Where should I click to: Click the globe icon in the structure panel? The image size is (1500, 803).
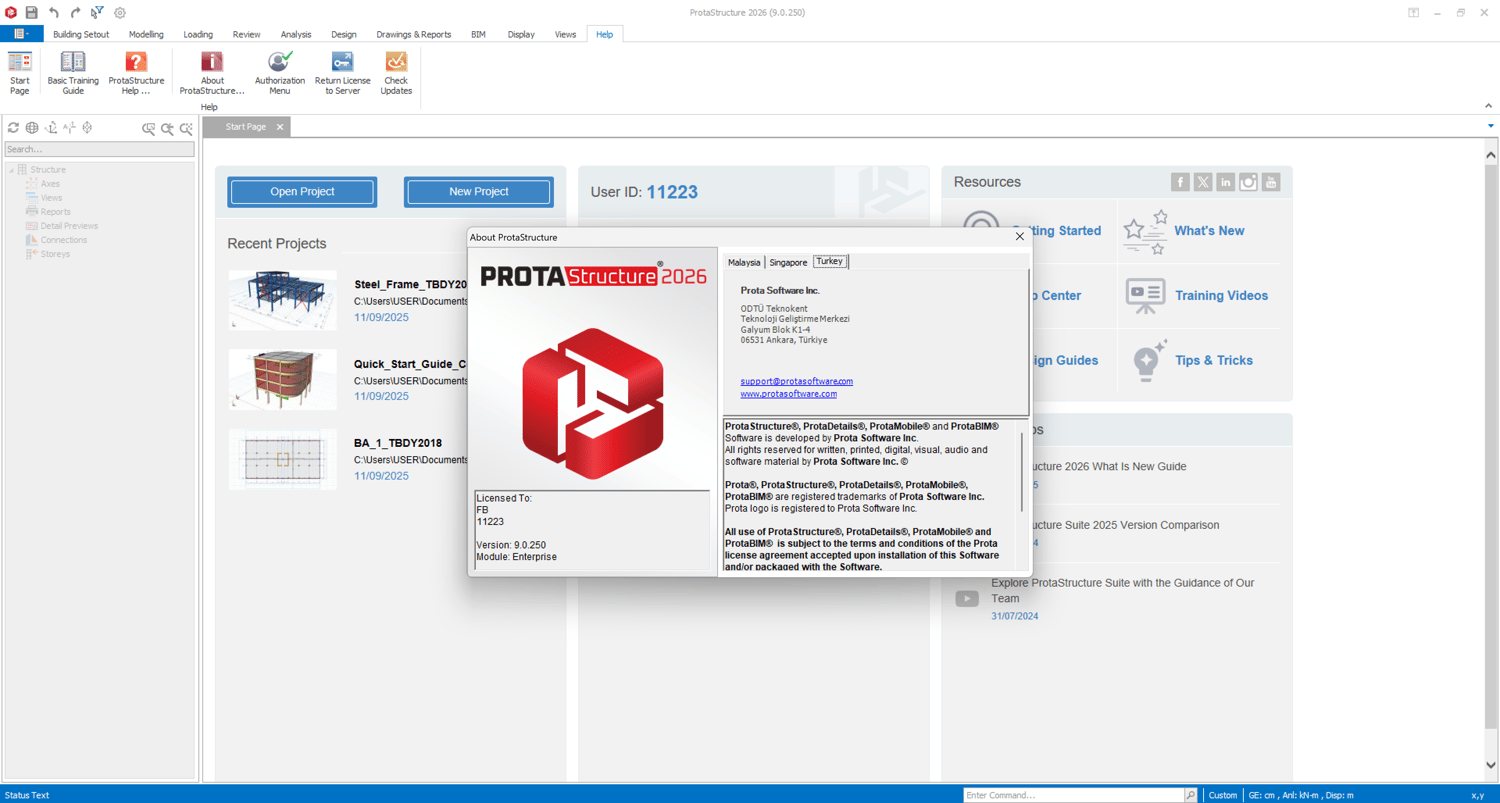point(32,128)
